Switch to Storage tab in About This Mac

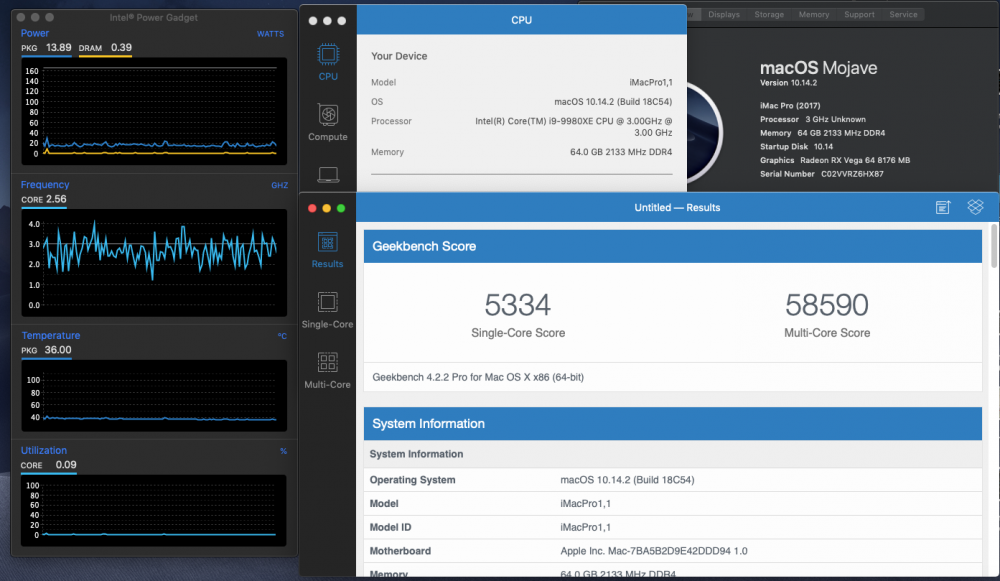coord(769,15)
